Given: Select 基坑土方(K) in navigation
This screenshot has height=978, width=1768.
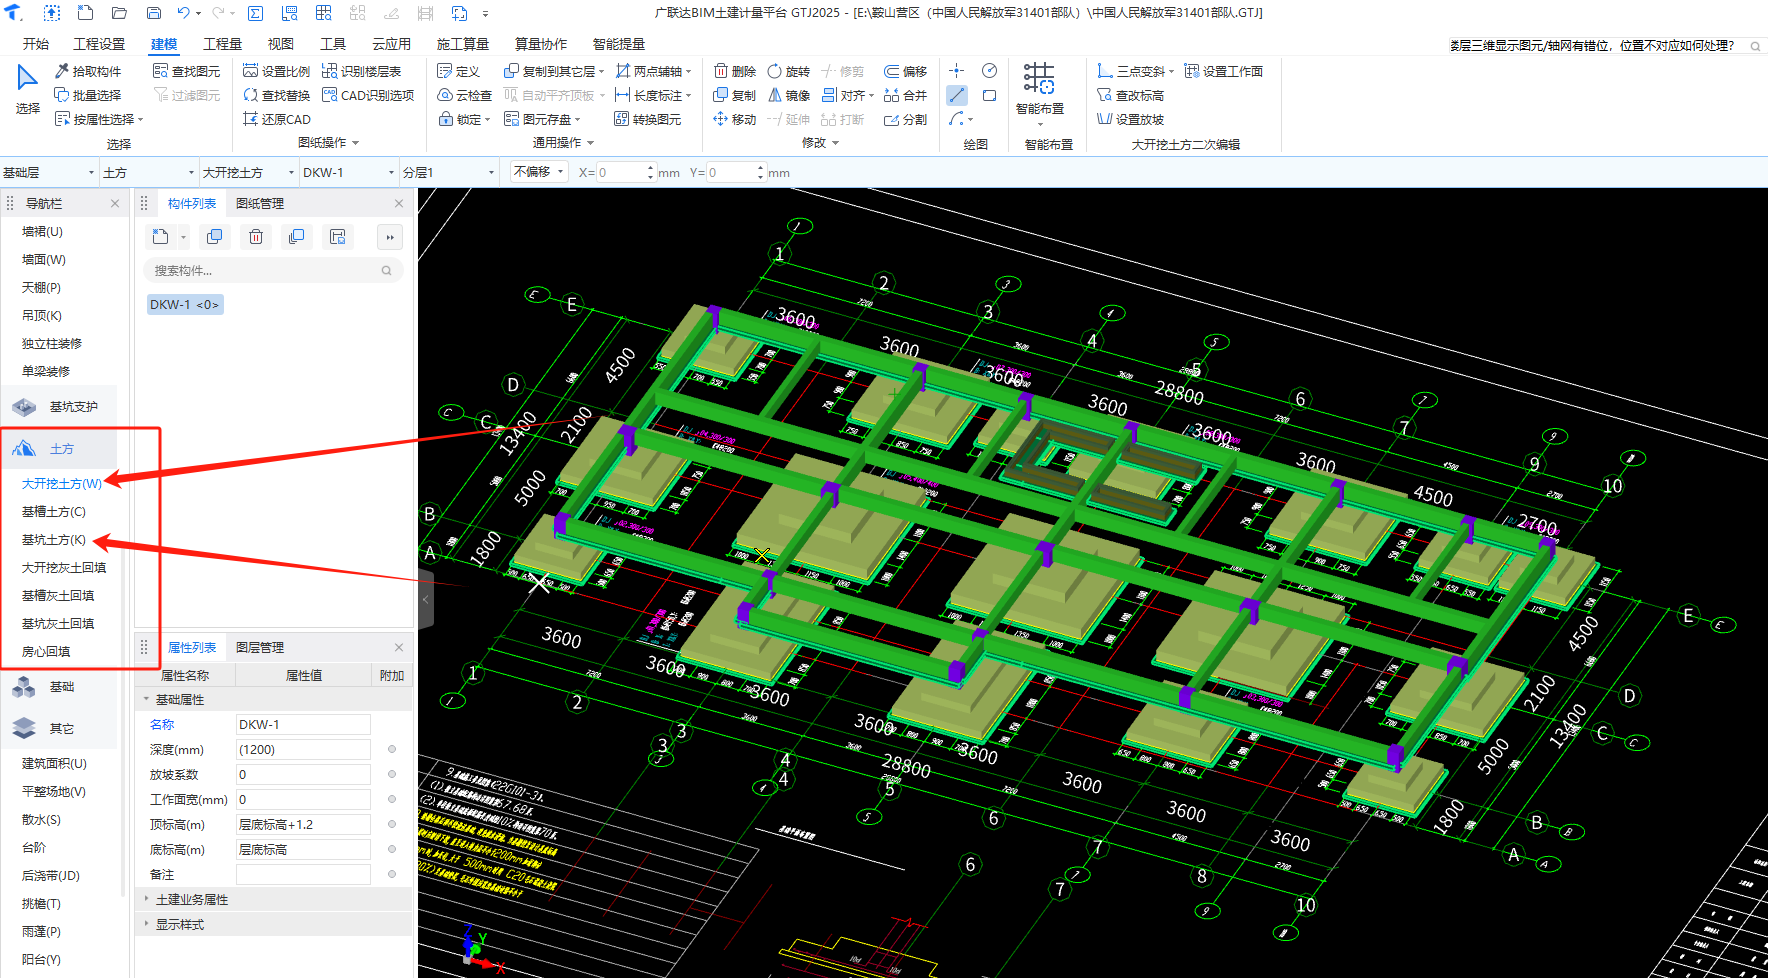Looking at the screenshot, I should click(54, 539).
